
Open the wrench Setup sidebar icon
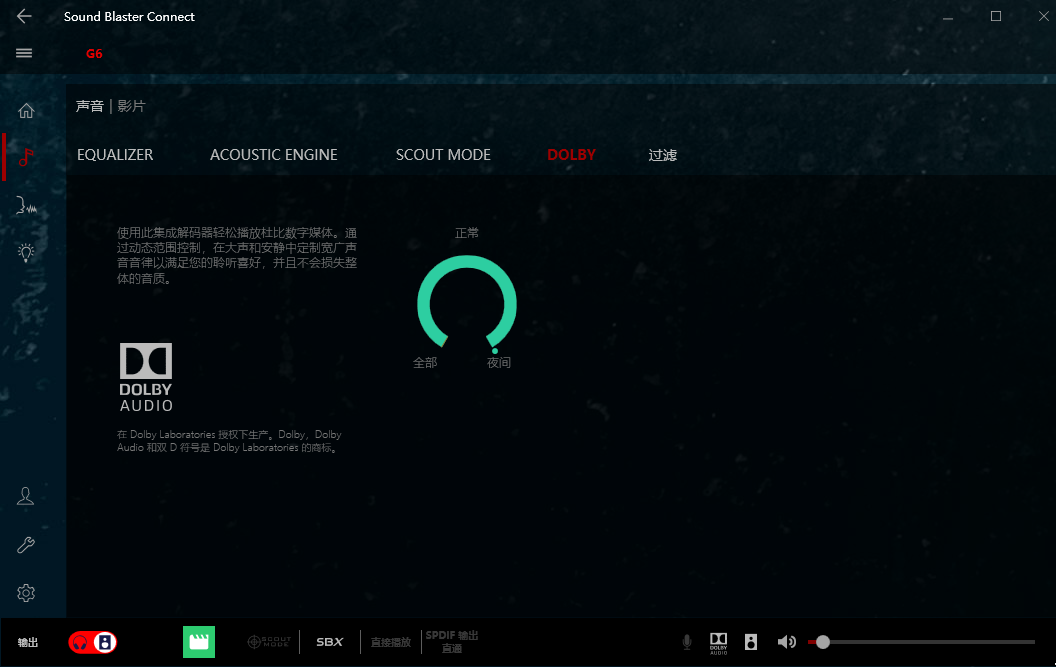coord(26,544)
